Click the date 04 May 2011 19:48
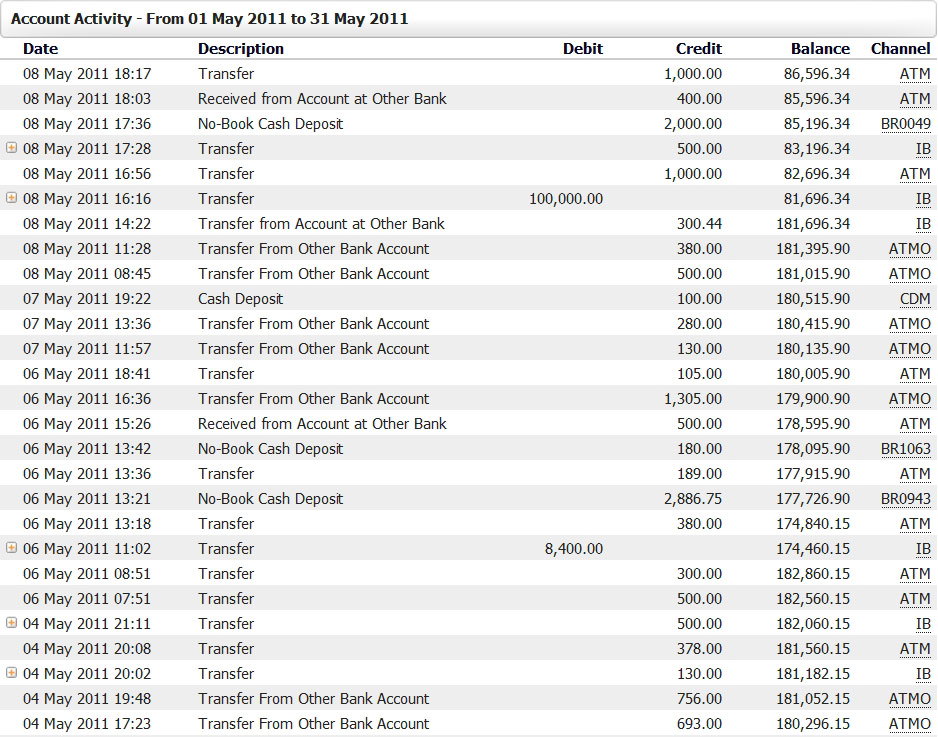 pos(87,699)
